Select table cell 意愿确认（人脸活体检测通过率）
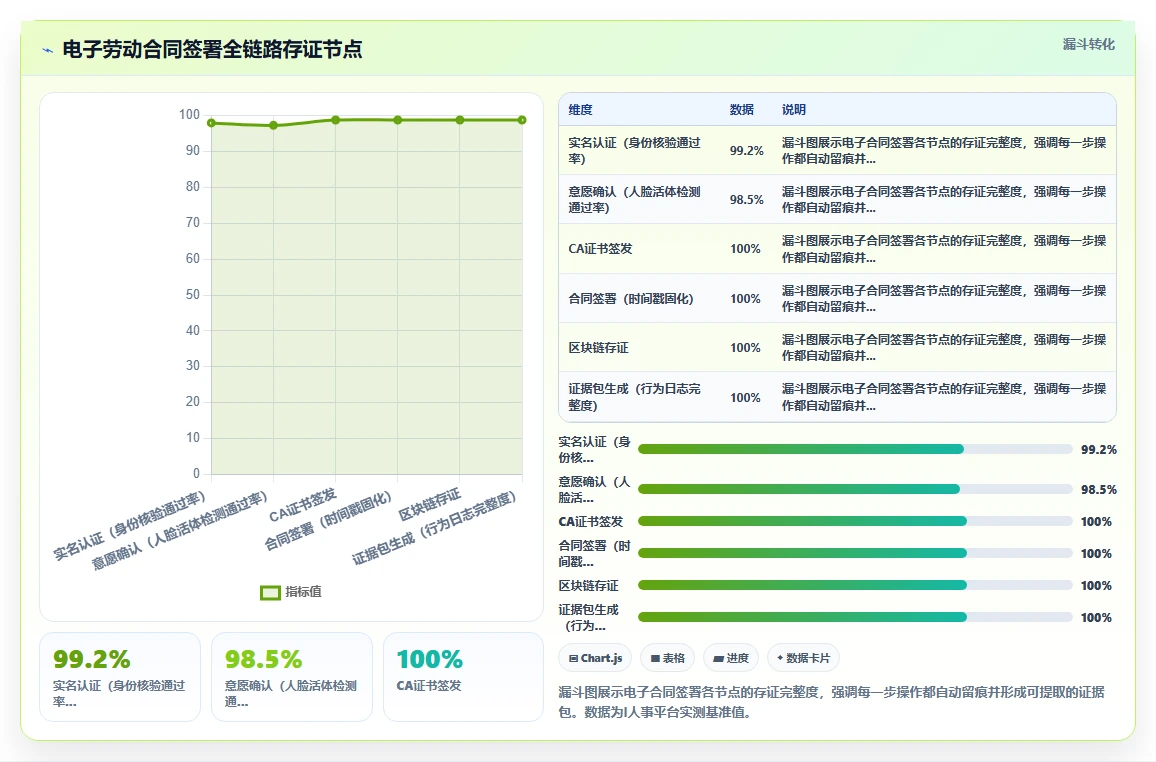Image resolution: width=1156 pixels, height=762 pixels. click(635, 200)
